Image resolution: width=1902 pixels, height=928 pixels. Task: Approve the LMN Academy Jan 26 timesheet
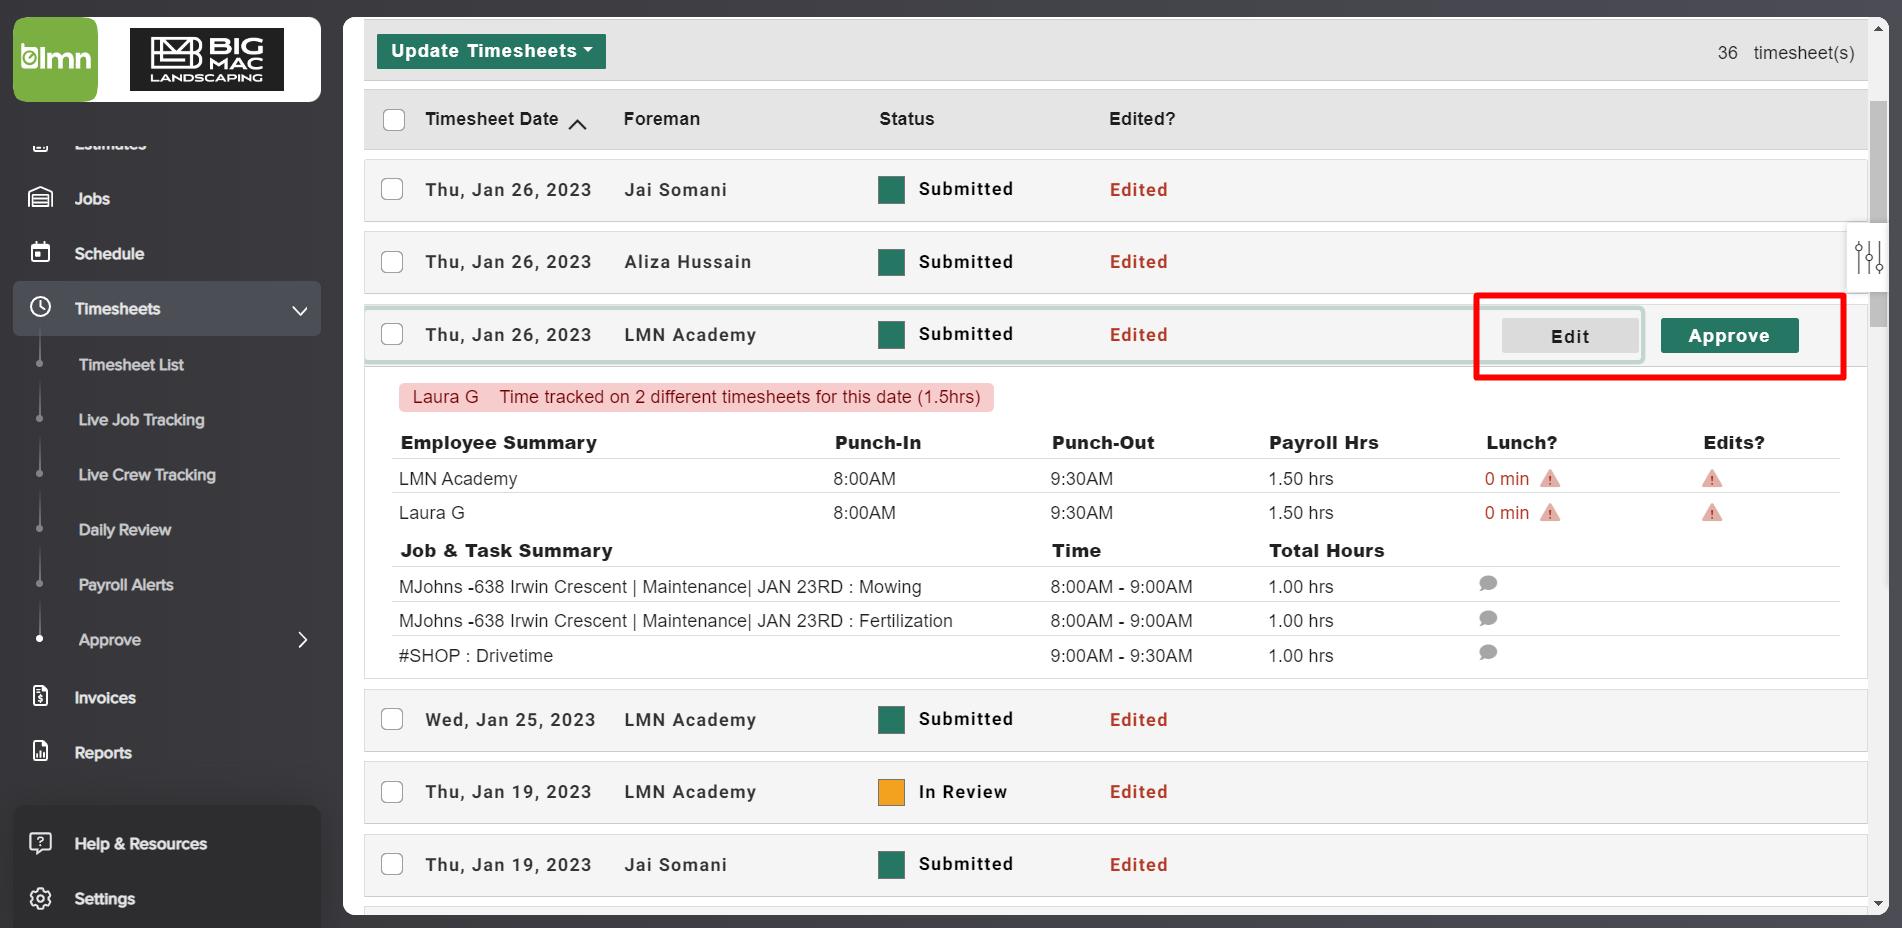click(x=1729, y=336)
